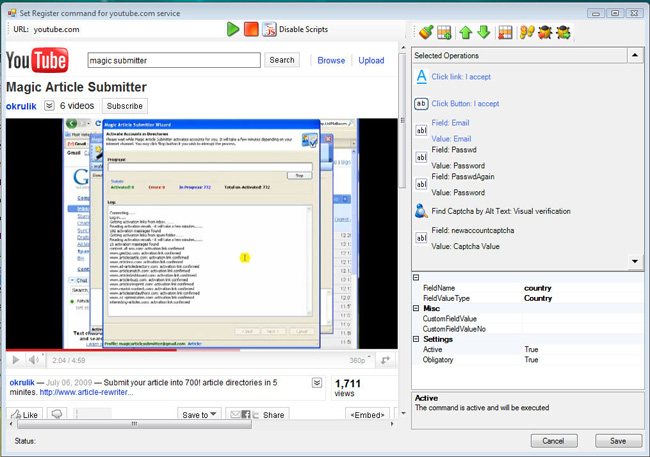Image resolution: width=650 pixels, height=457 pixels.
Task: Click the Embed button
Action: pos(367,414)
